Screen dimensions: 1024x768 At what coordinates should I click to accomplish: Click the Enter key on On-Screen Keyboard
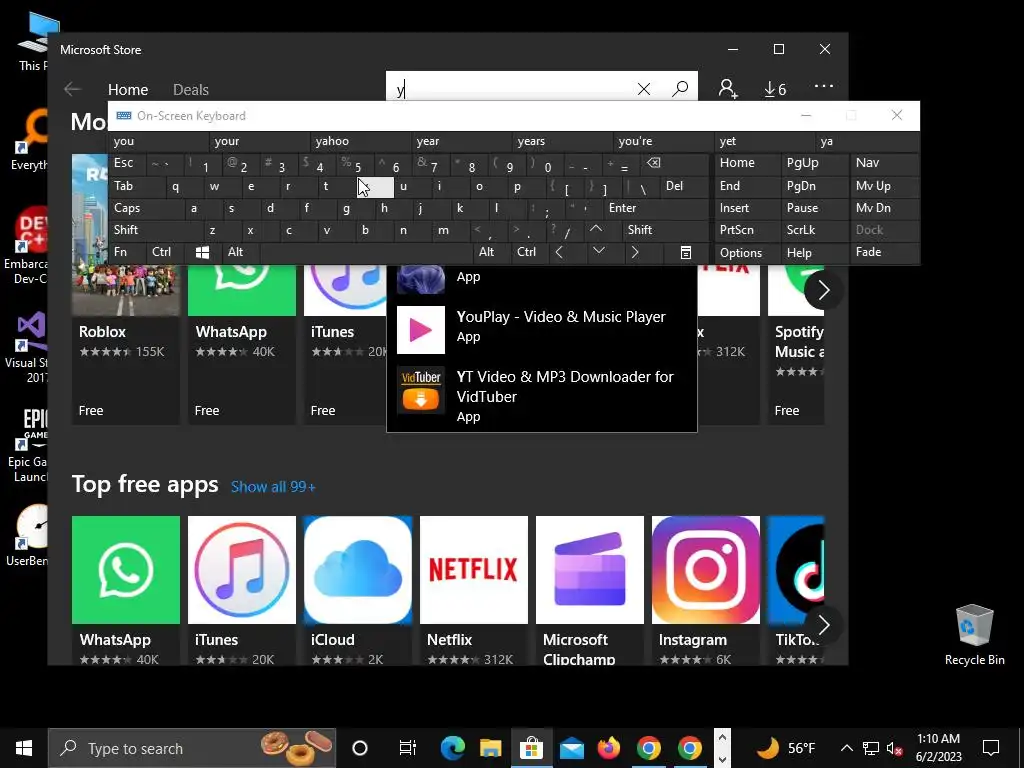(x=654, y=208)
